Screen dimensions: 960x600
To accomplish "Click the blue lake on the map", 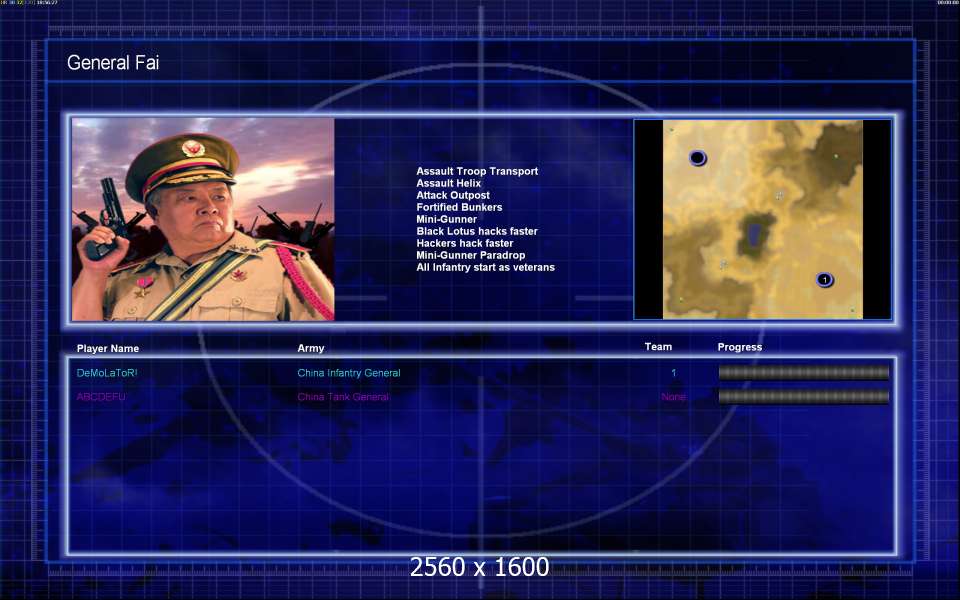I will [x=756, y=234].
